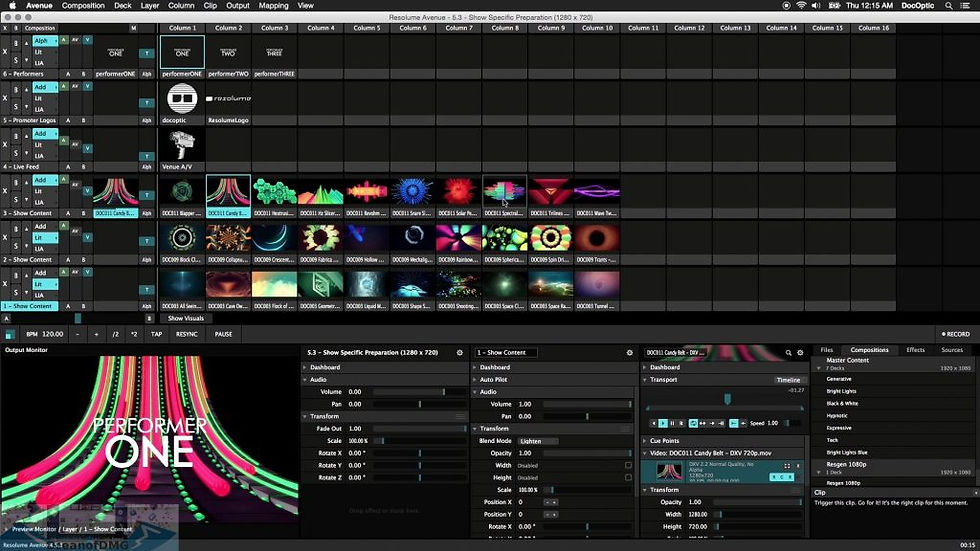980x551 pixels.
Task: Expand composition Dashboard section
Action: tap(305, 367)
